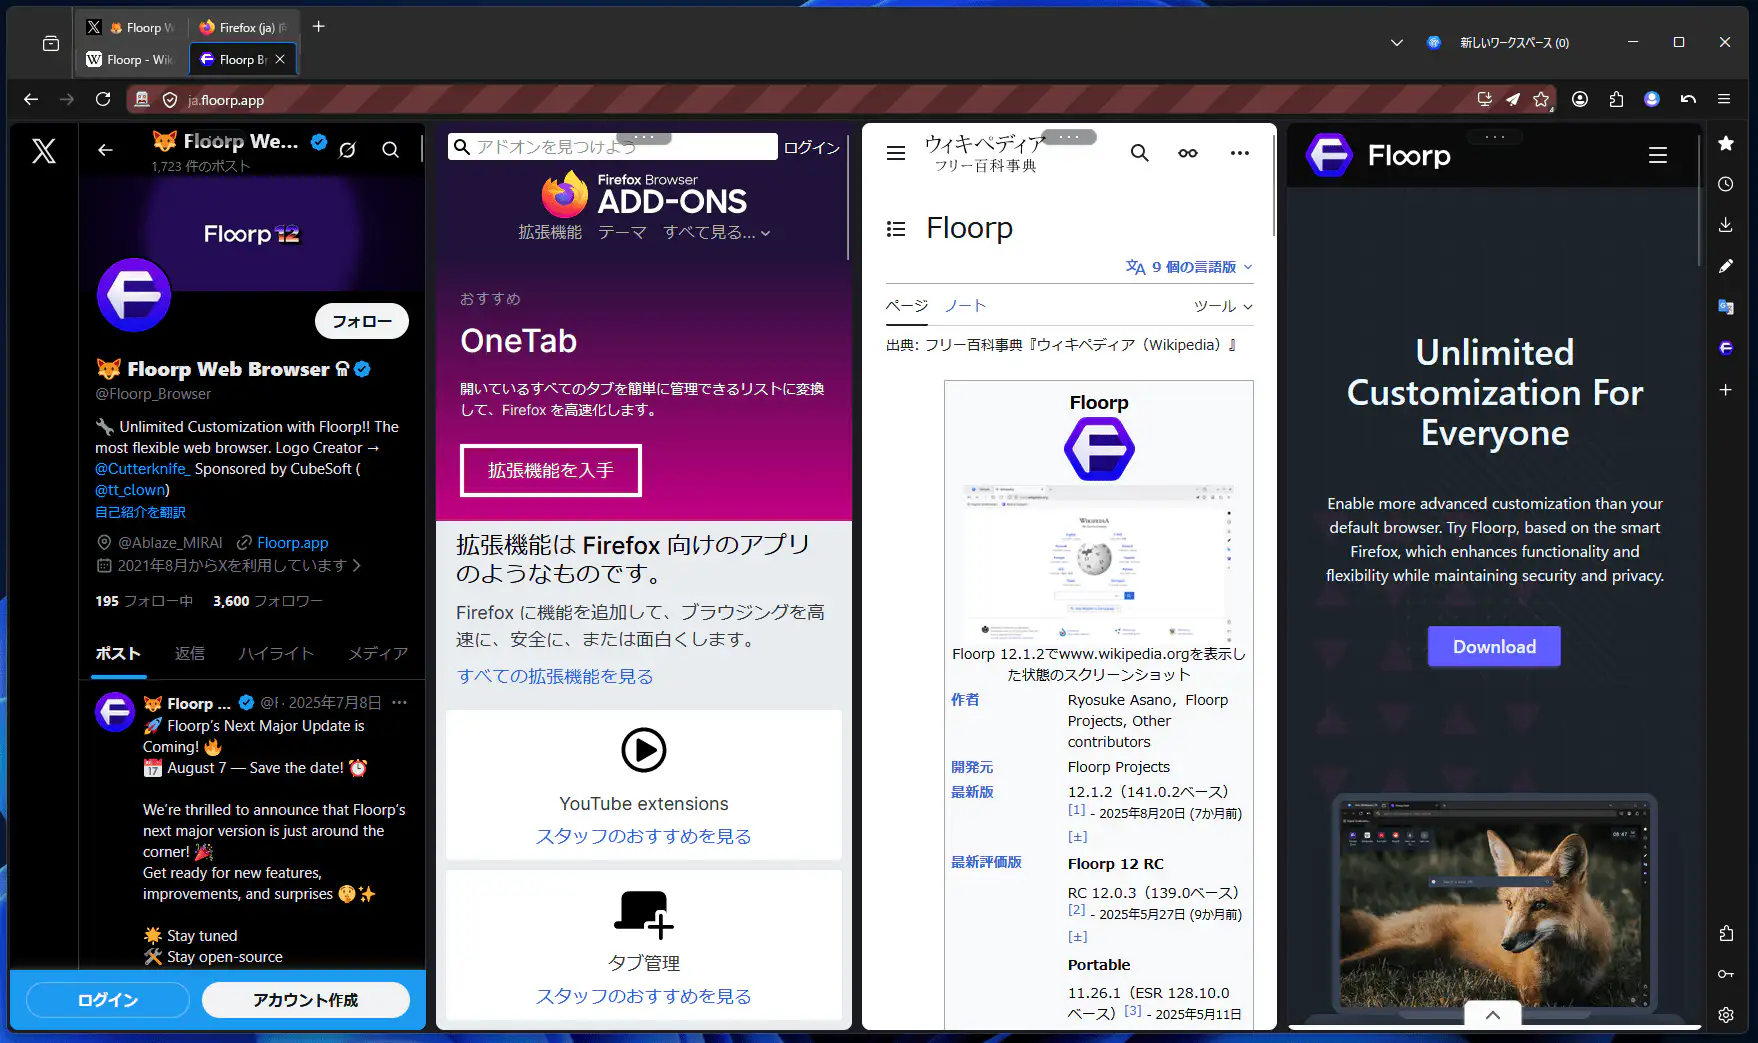1758x1043 pixels.
Task: Open the 9 個の言語版 language dropdown on Wikipedia
Action: click(1188, 266)
